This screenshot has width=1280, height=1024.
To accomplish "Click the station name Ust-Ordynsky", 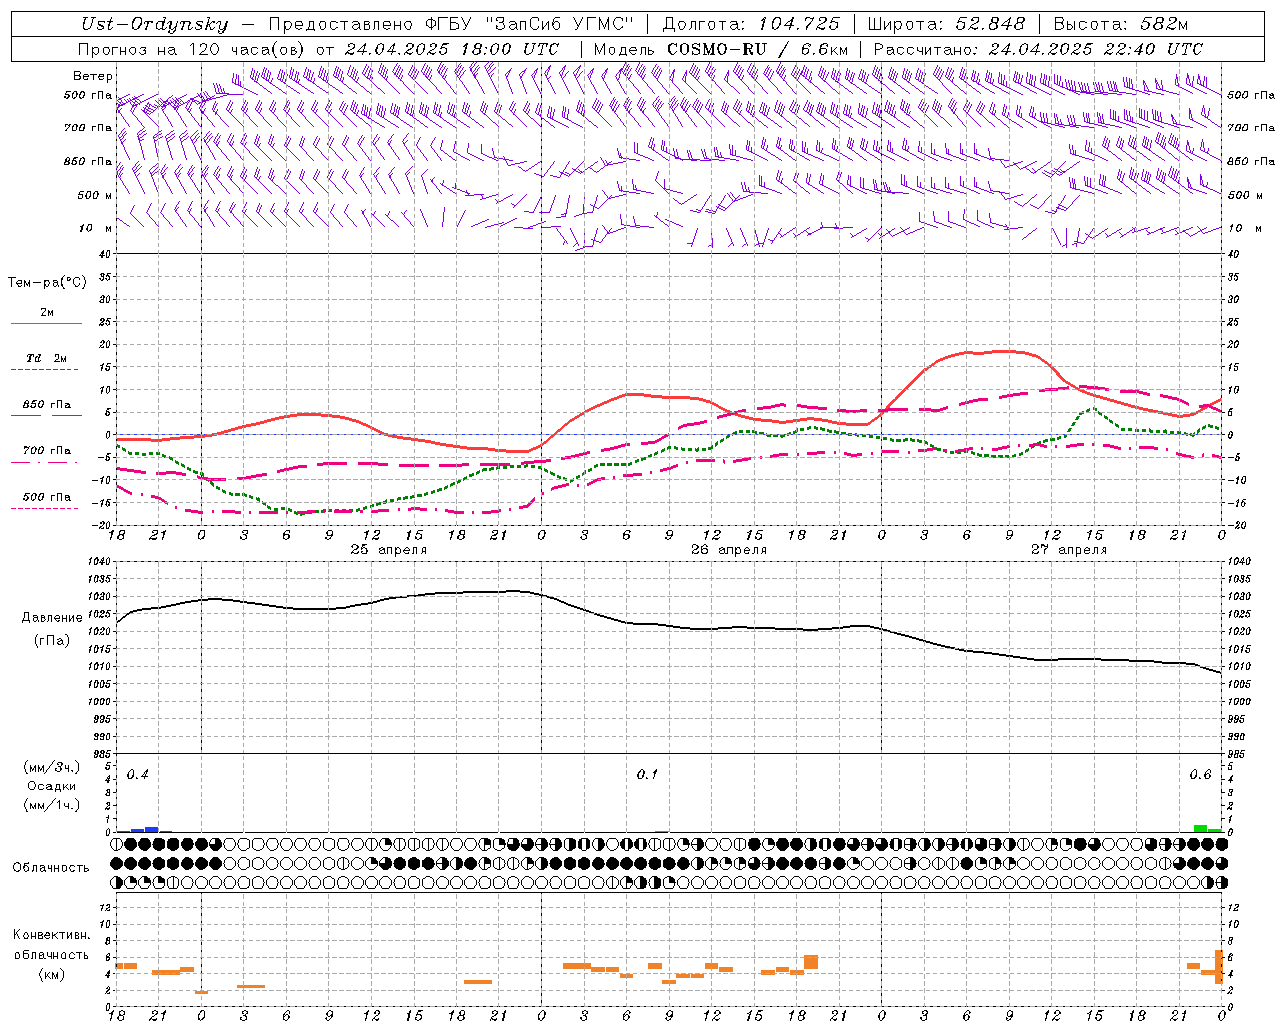I will pos(155,24).
